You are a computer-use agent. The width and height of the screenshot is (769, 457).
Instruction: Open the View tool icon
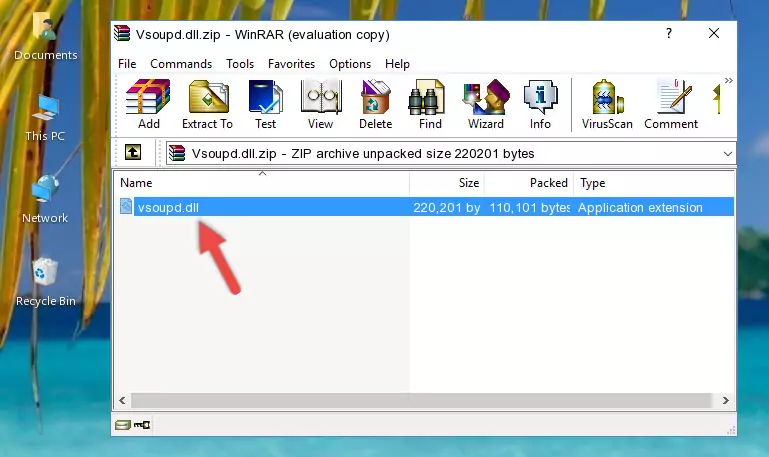point(321,104)
